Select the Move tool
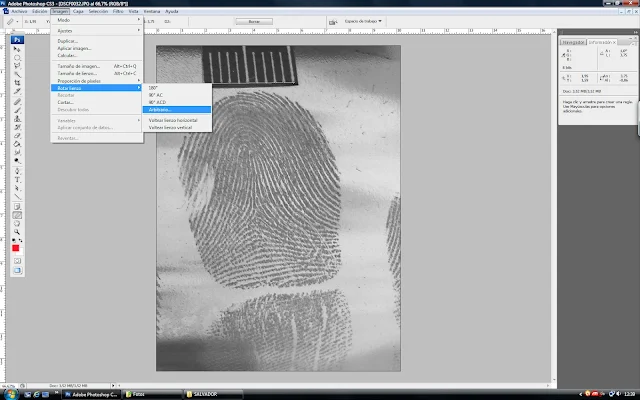 [x=17, y=49]
